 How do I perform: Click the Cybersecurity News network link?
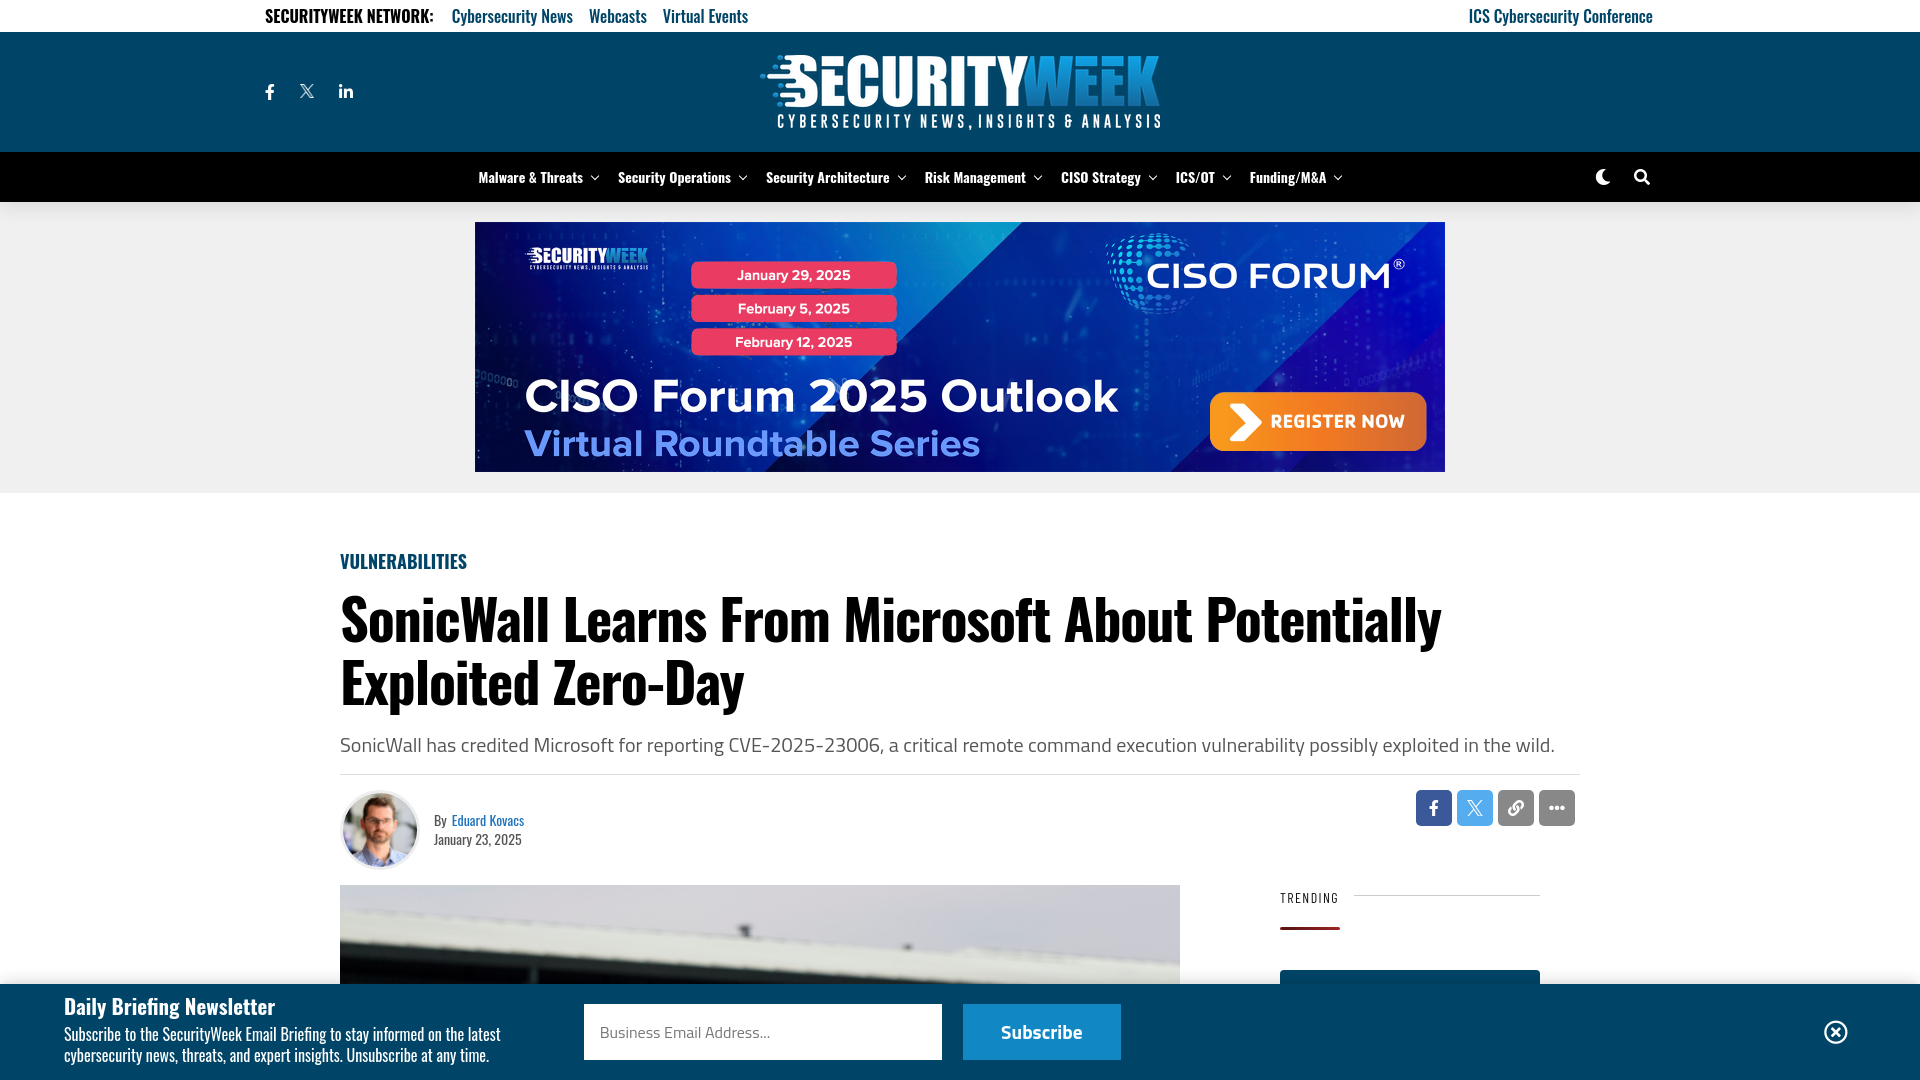512,16
